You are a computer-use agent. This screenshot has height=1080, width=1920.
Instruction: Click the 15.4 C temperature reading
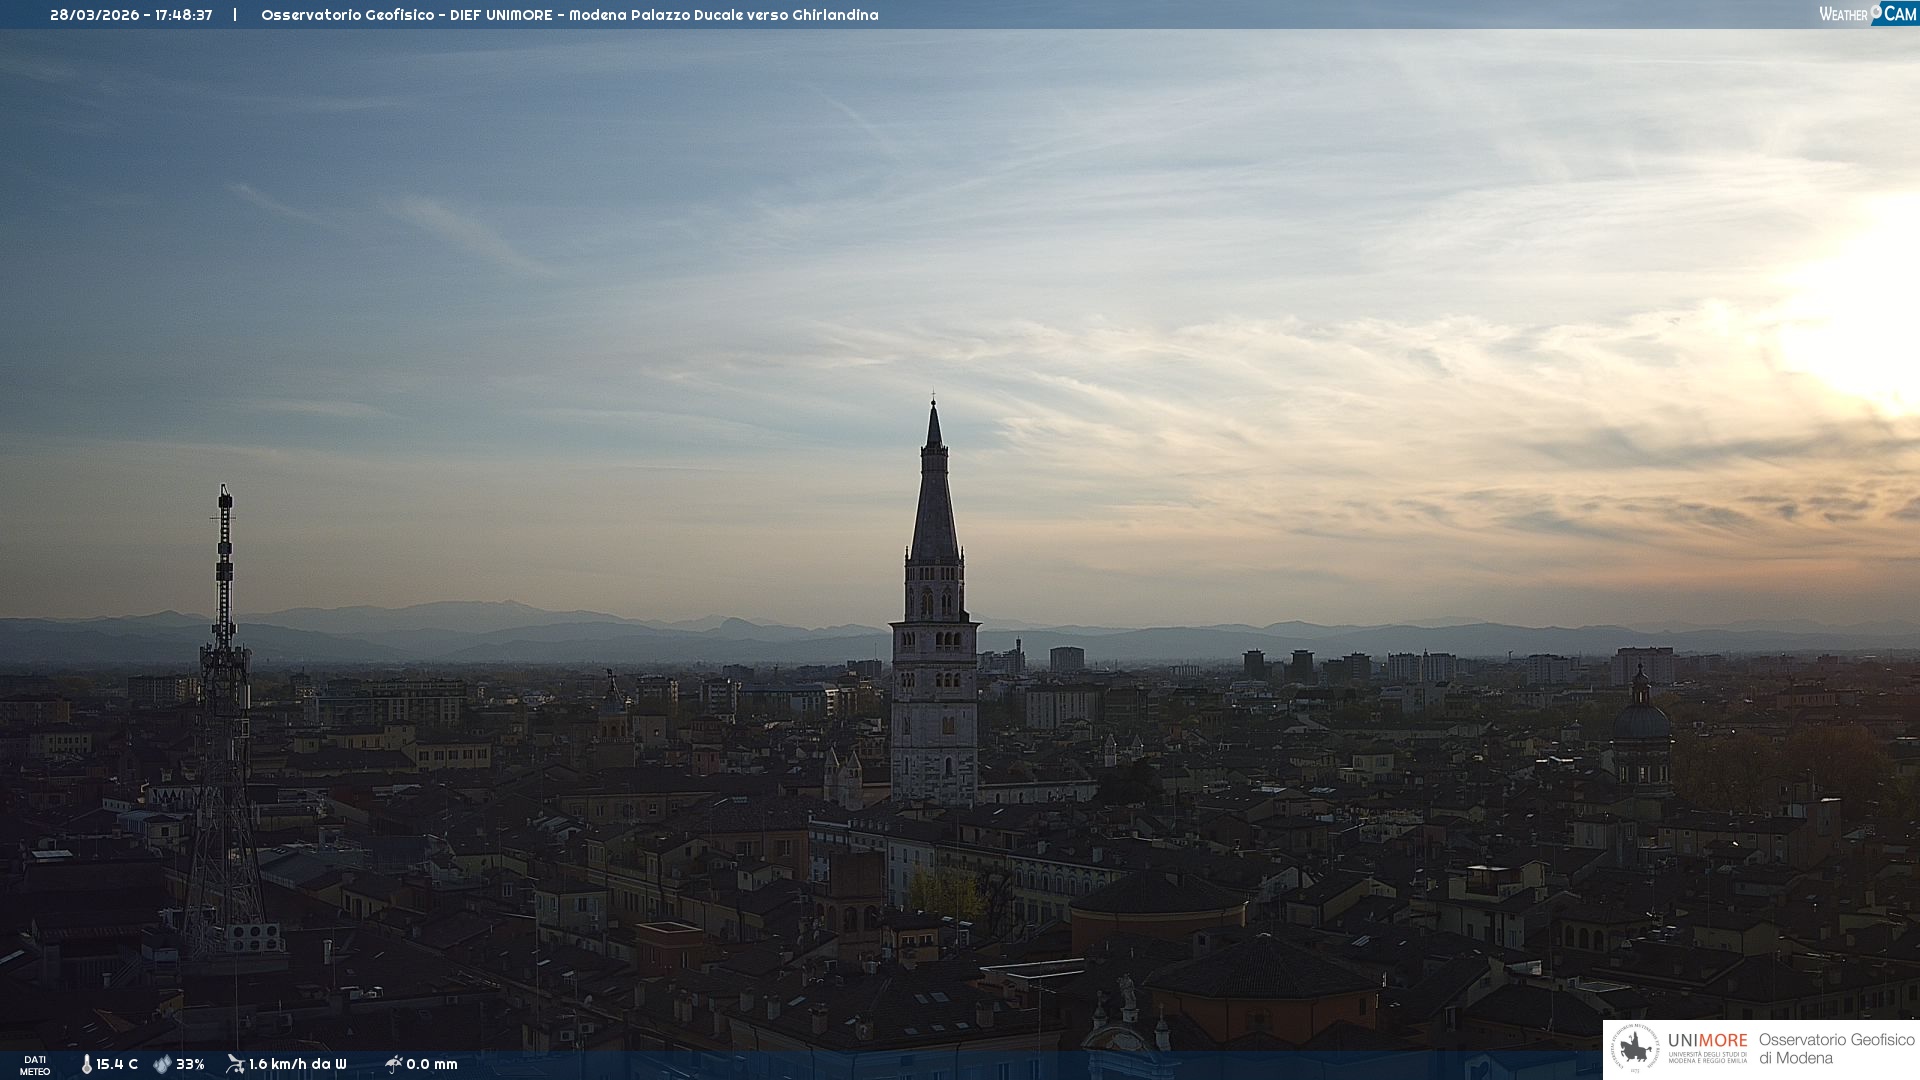[x=117, y=1064]
